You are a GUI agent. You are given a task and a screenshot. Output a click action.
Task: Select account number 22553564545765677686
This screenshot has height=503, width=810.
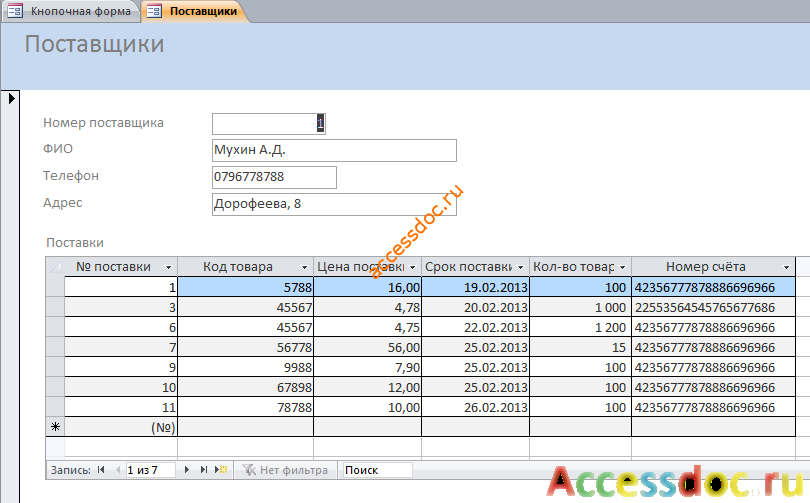pos(713,307)
